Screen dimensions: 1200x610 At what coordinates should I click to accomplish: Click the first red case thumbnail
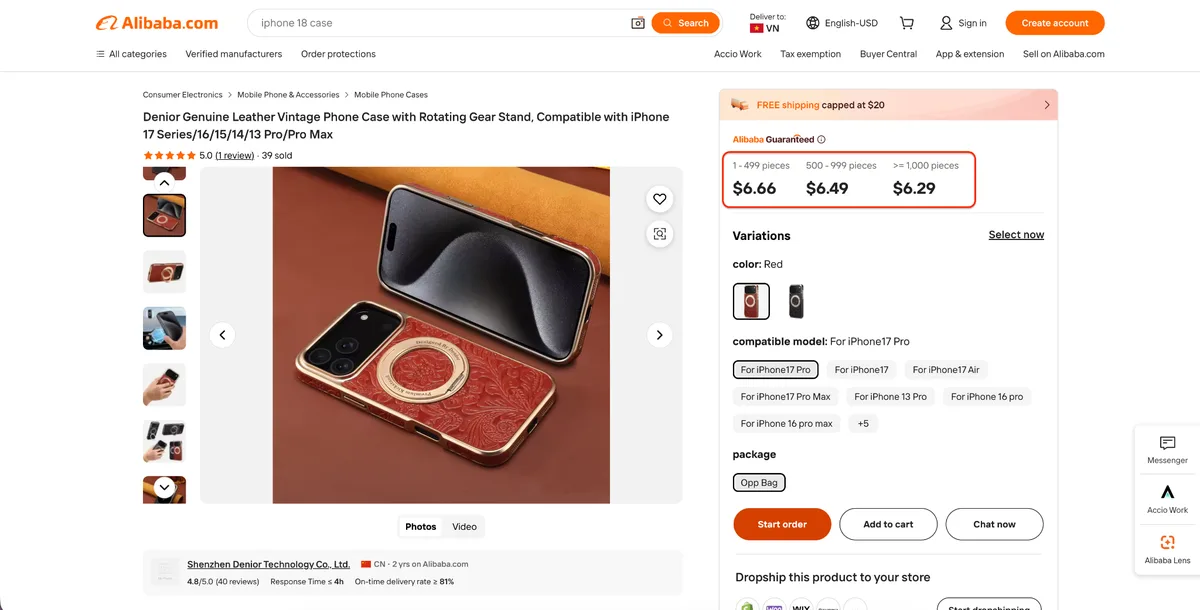164,215
